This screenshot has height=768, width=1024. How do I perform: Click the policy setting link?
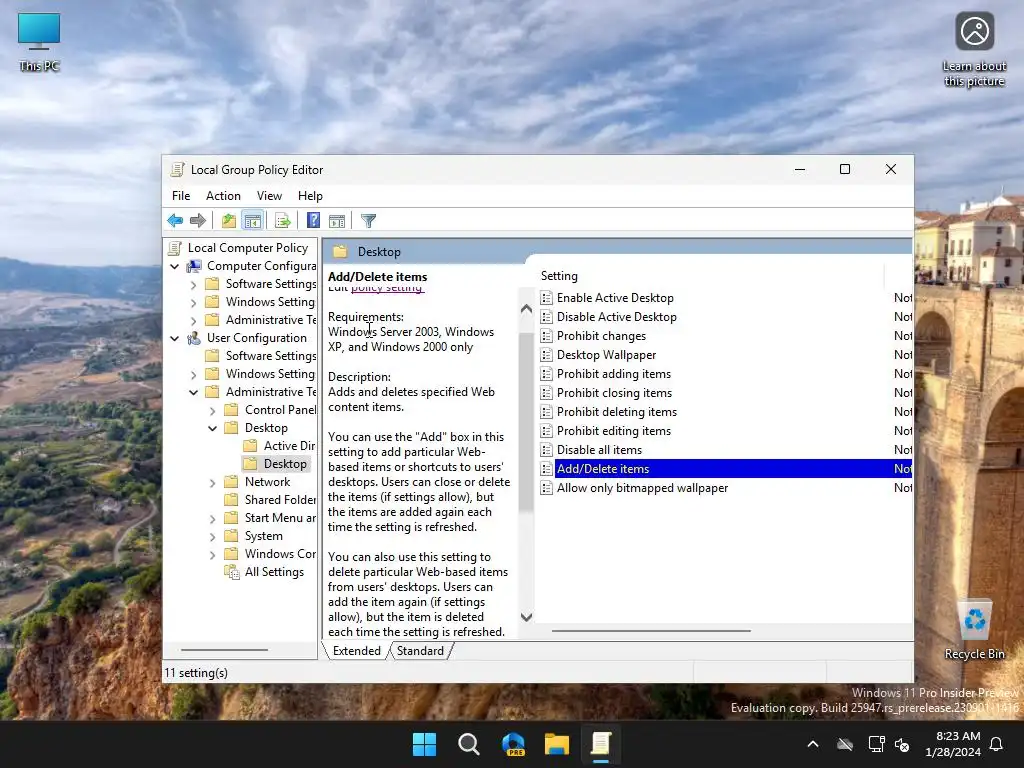click(x=388, y=288)
